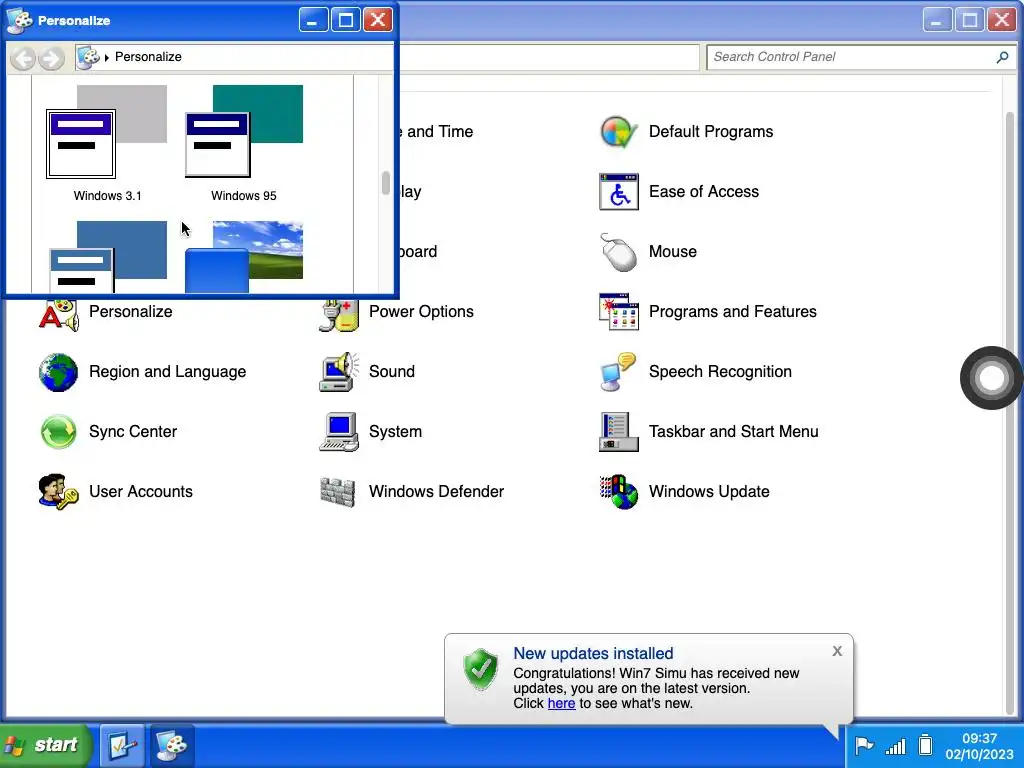Minimize the Personalize window
This screenshot has width=1024, height=768.
[x=313, y=20]
